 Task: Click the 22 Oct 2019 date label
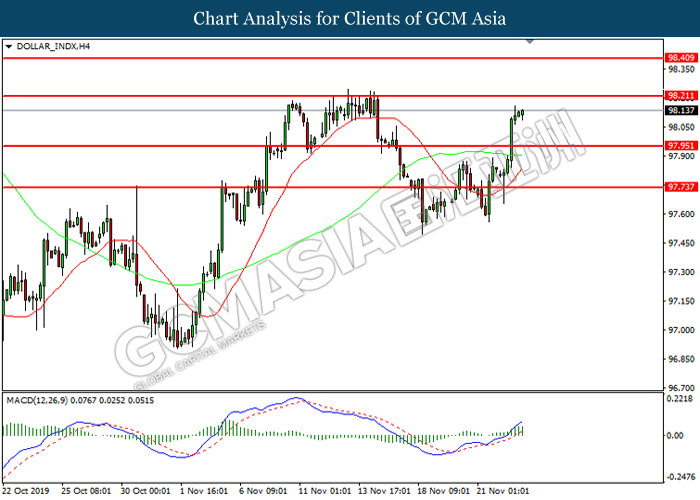[26, 491]
